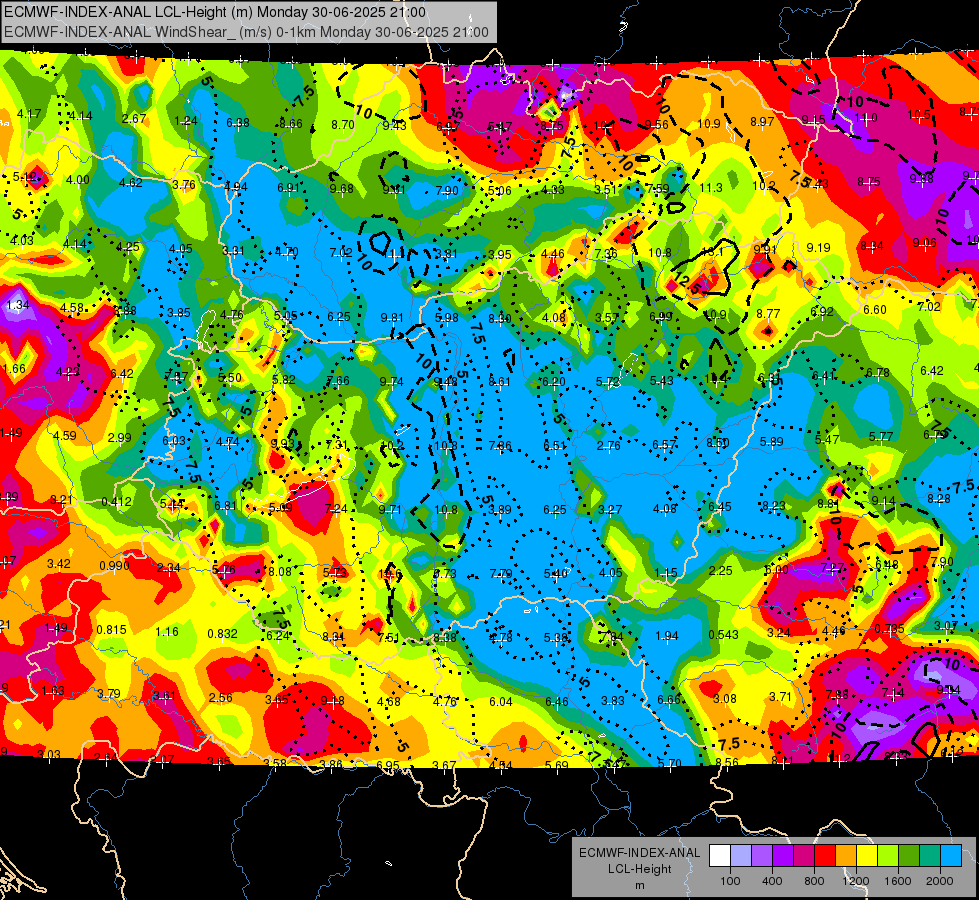Image resolution: width=979 pixels, height=900 pixels.
Task: Click the legend tick label "2000"
Action: click(940, 881)
